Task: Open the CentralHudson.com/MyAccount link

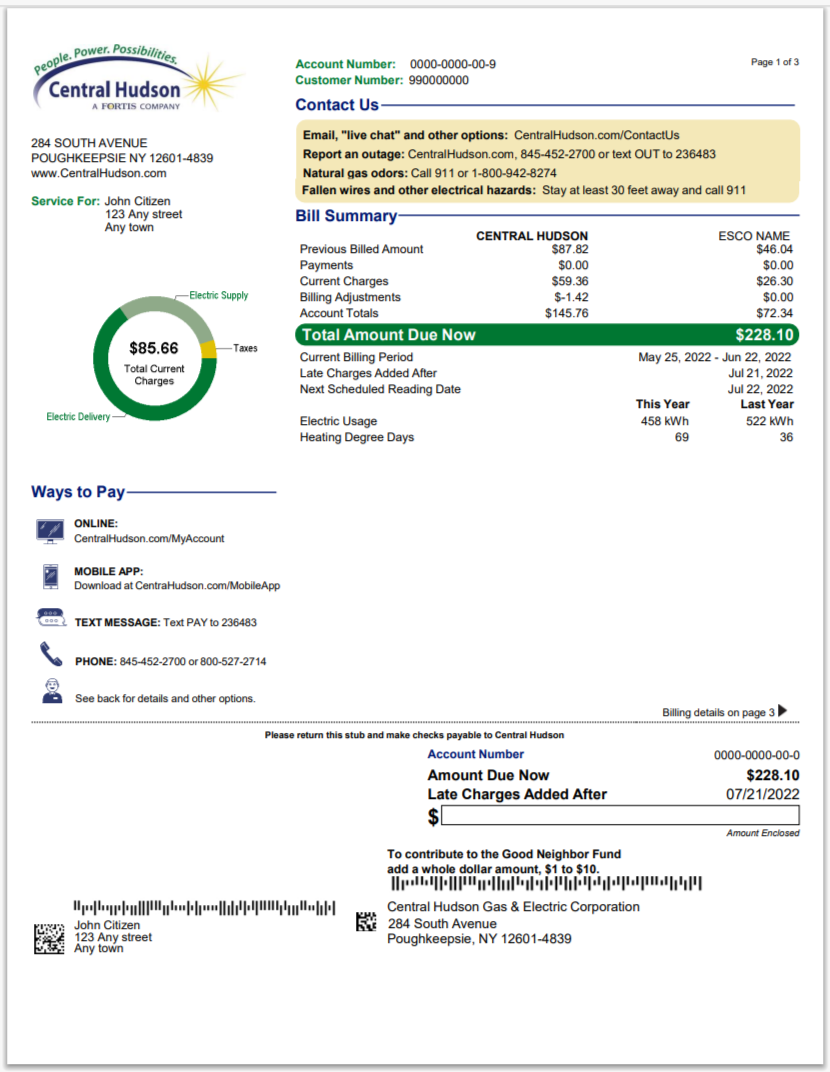Action: (149, 538)
